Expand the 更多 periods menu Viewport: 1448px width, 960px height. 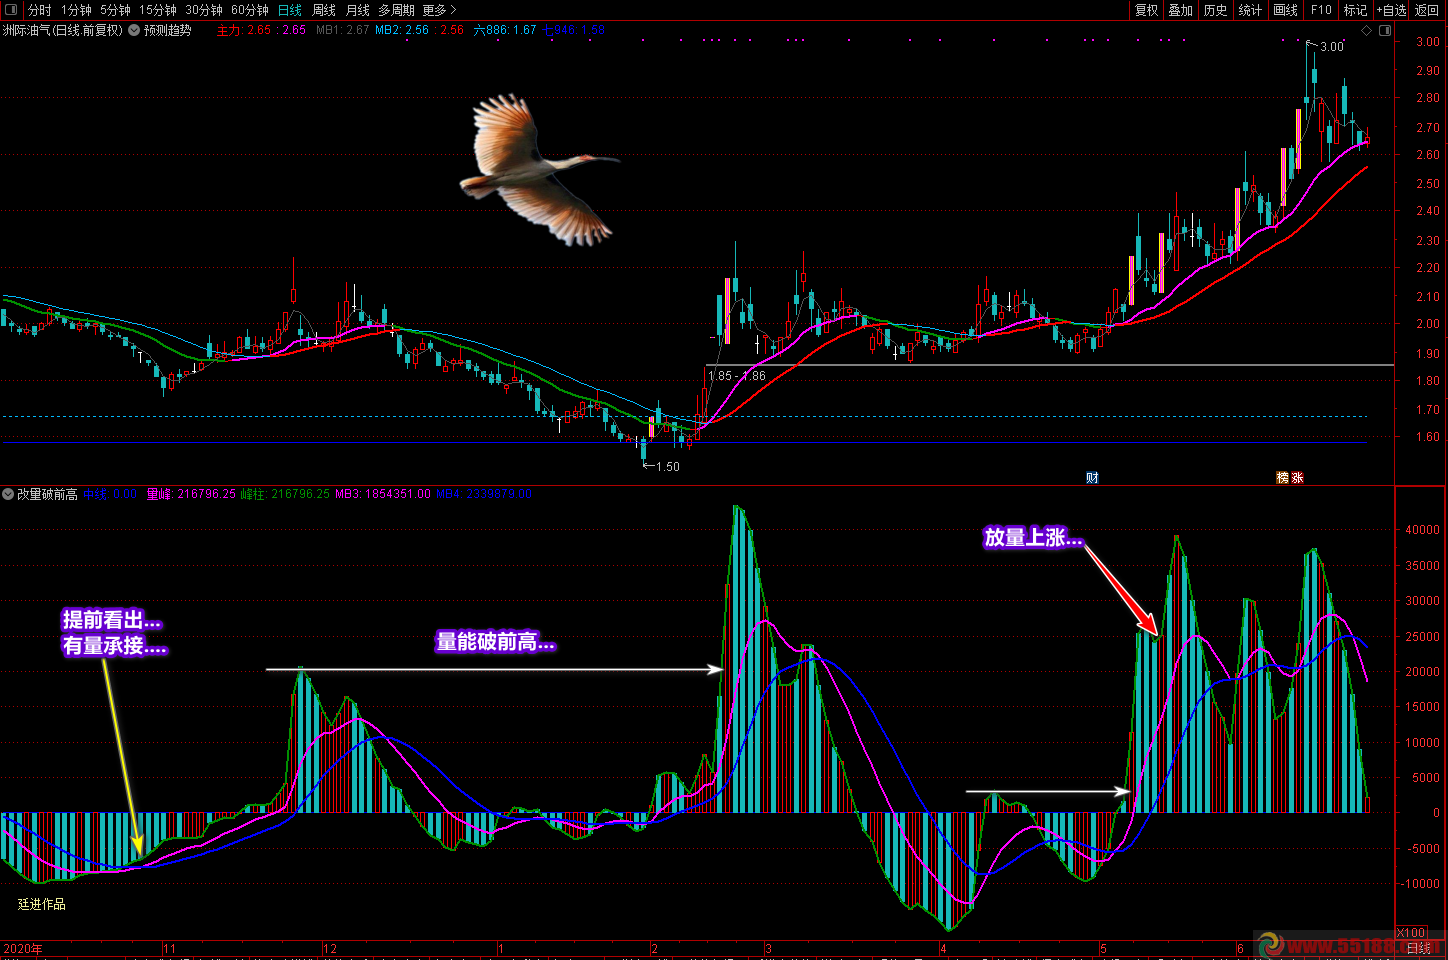[x=439, y=10]
